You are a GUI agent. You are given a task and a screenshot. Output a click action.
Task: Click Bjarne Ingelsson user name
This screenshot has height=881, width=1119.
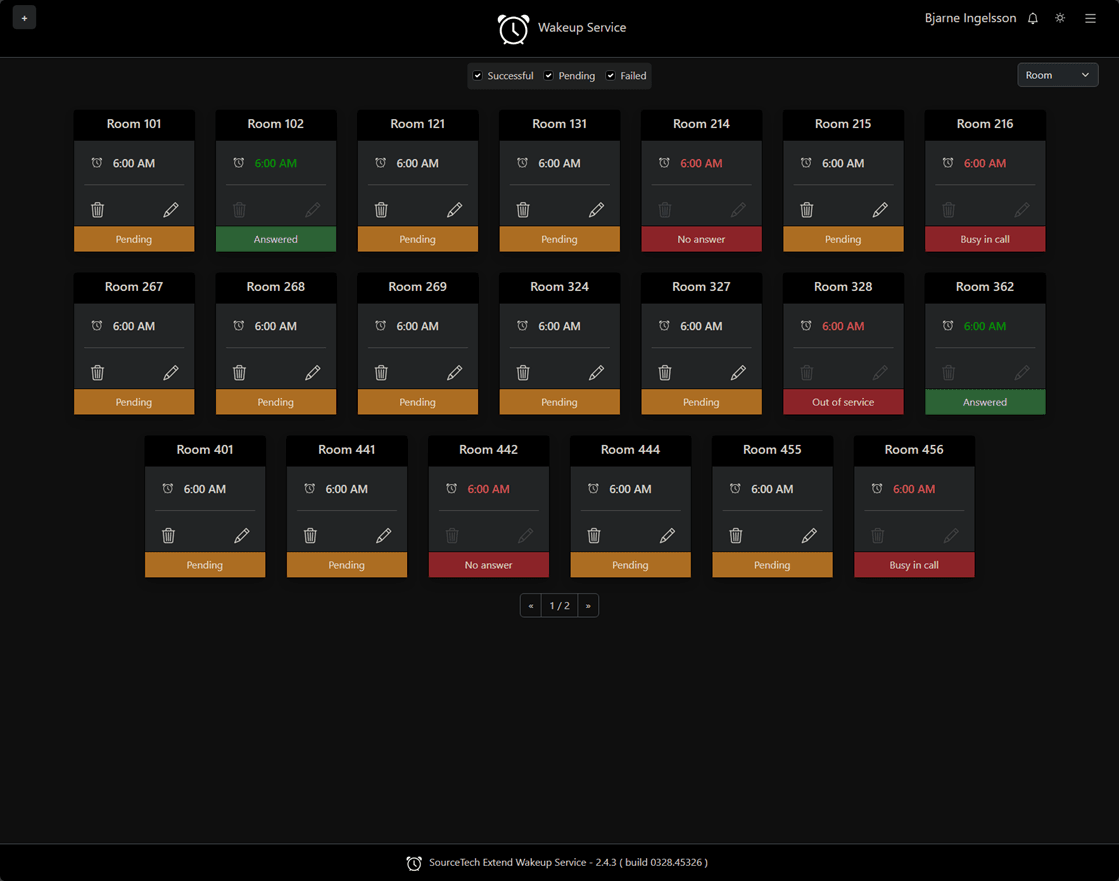pyautogui.click(x=969, y=18)
